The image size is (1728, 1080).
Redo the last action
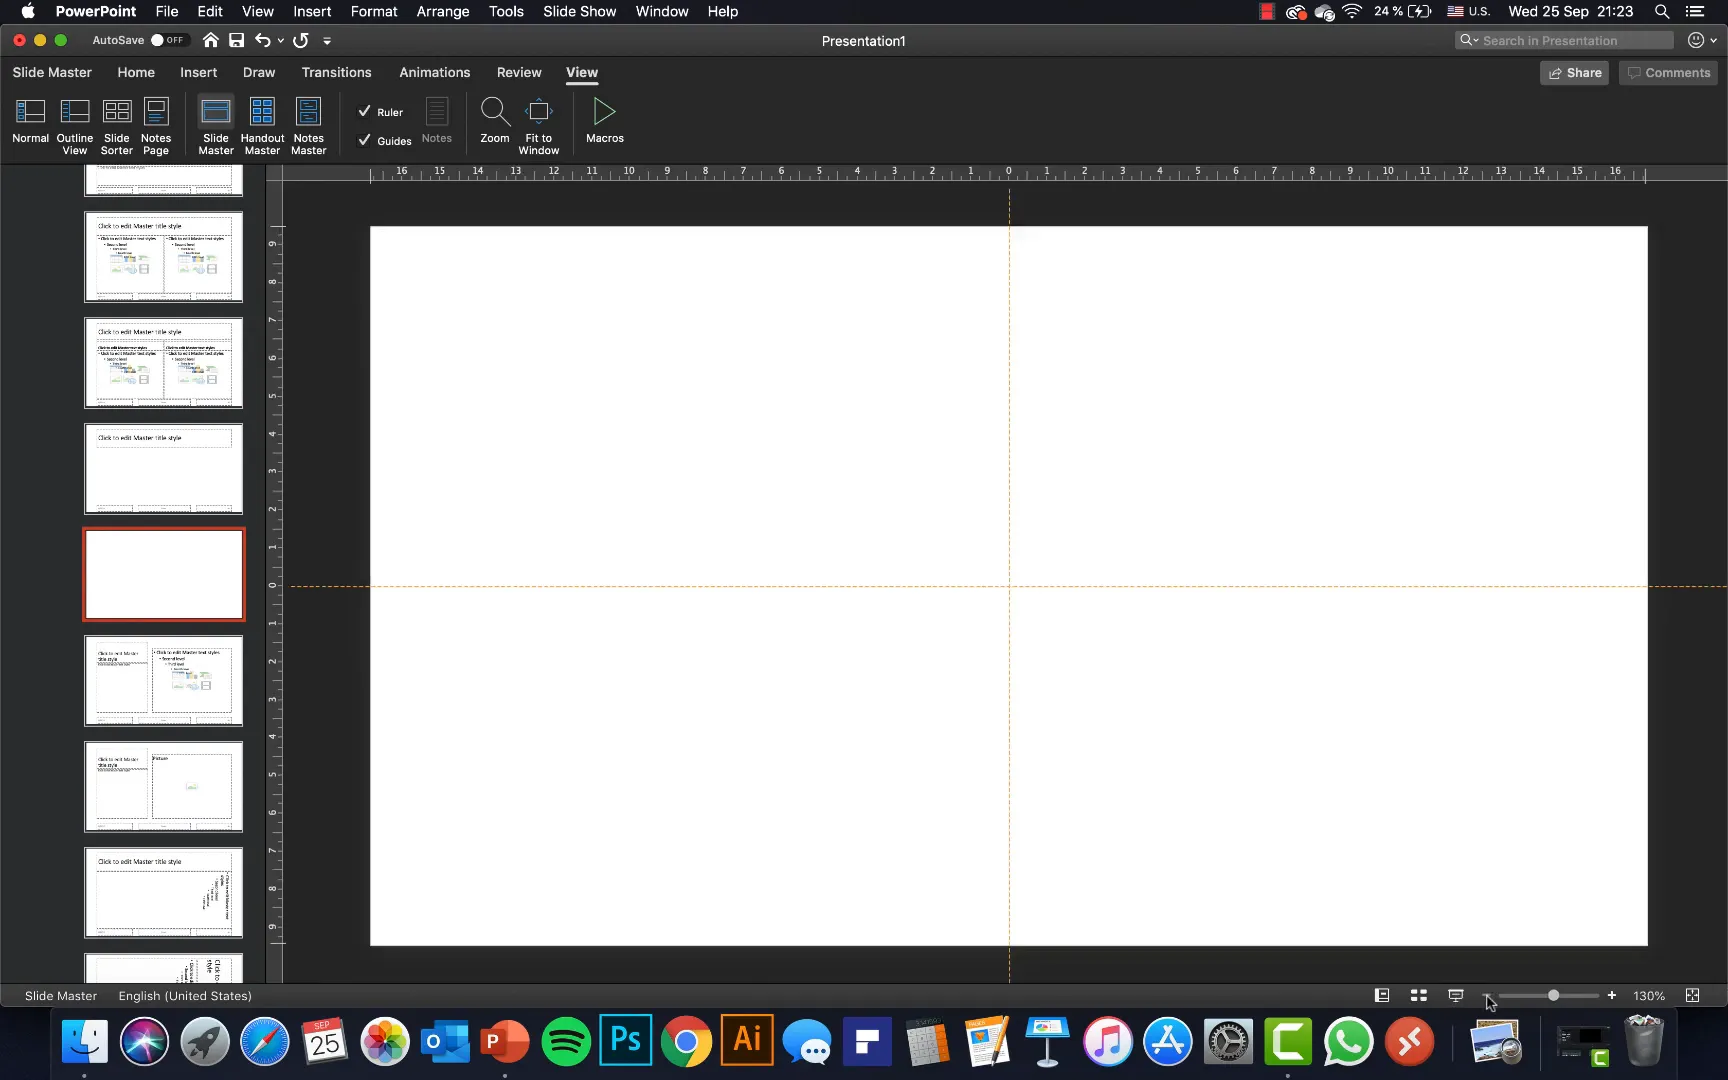[301, 40]
